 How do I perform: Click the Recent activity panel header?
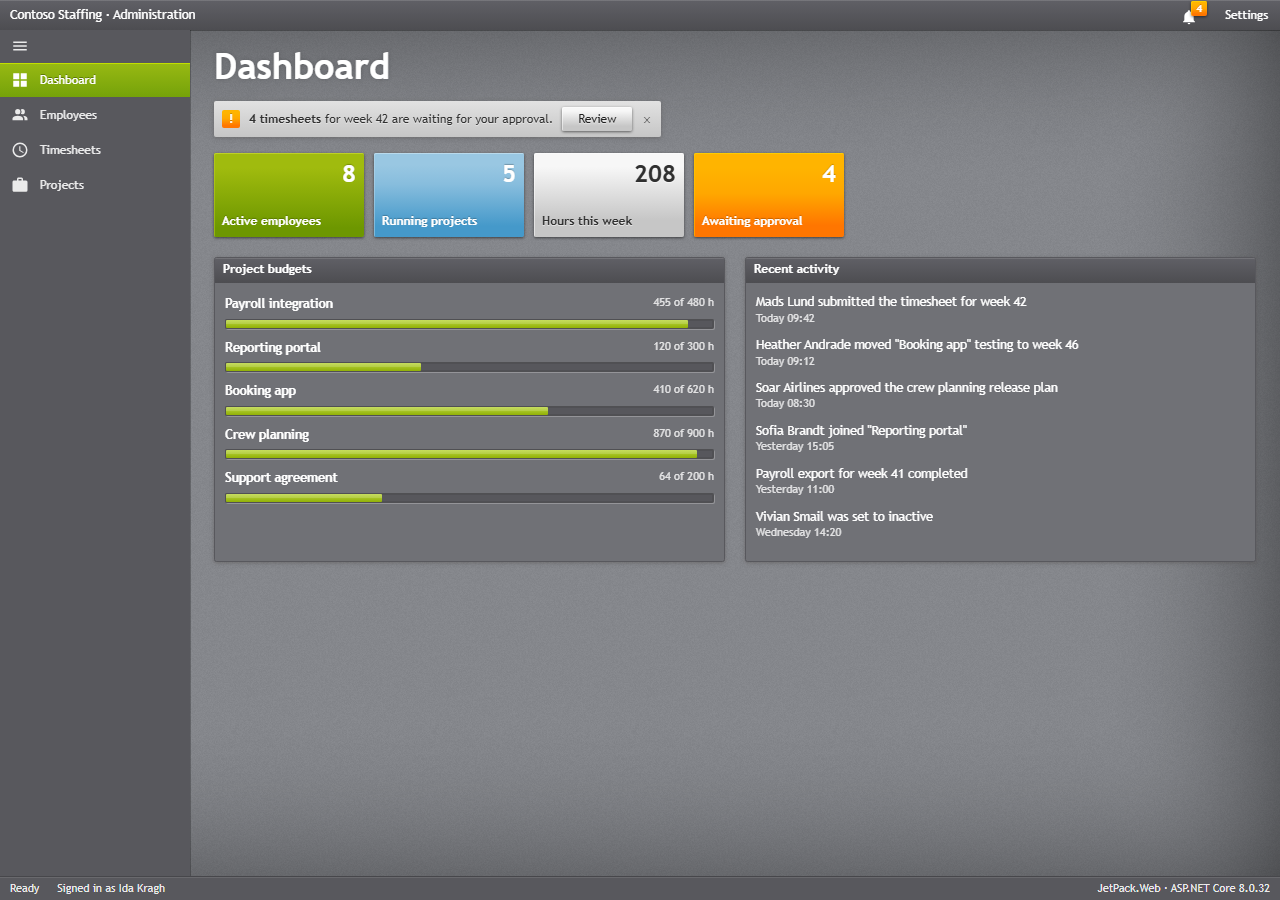coord(1000,269)
